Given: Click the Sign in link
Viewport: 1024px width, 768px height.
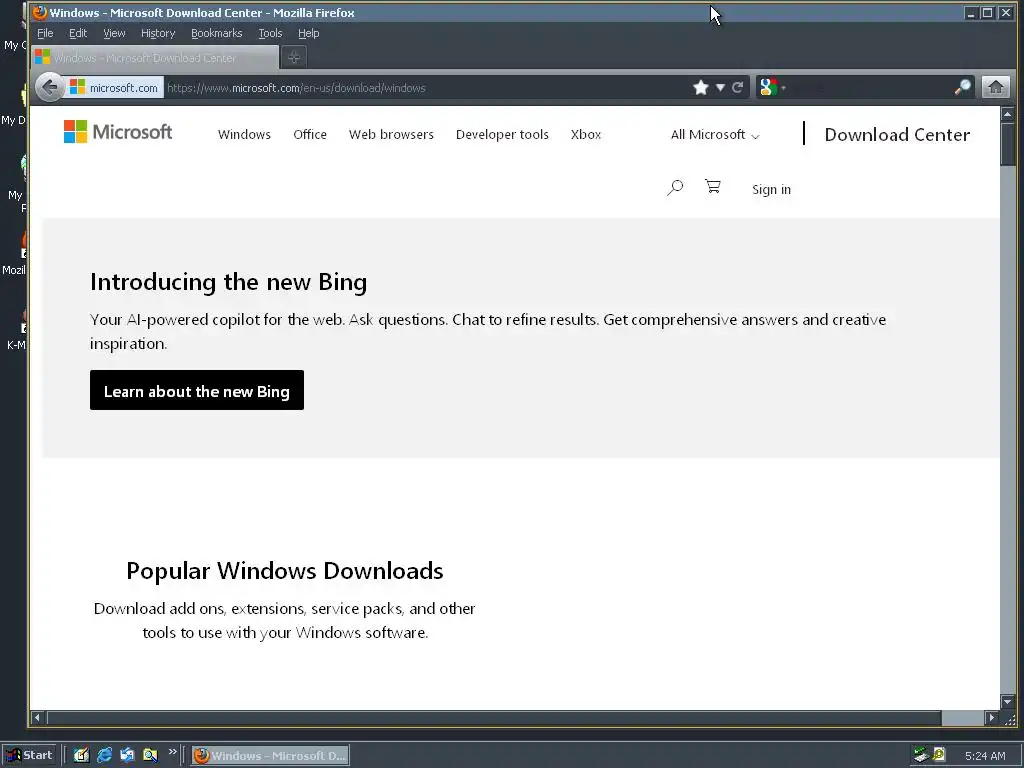Looking at the screenshot, I should [x=771, y=189].
